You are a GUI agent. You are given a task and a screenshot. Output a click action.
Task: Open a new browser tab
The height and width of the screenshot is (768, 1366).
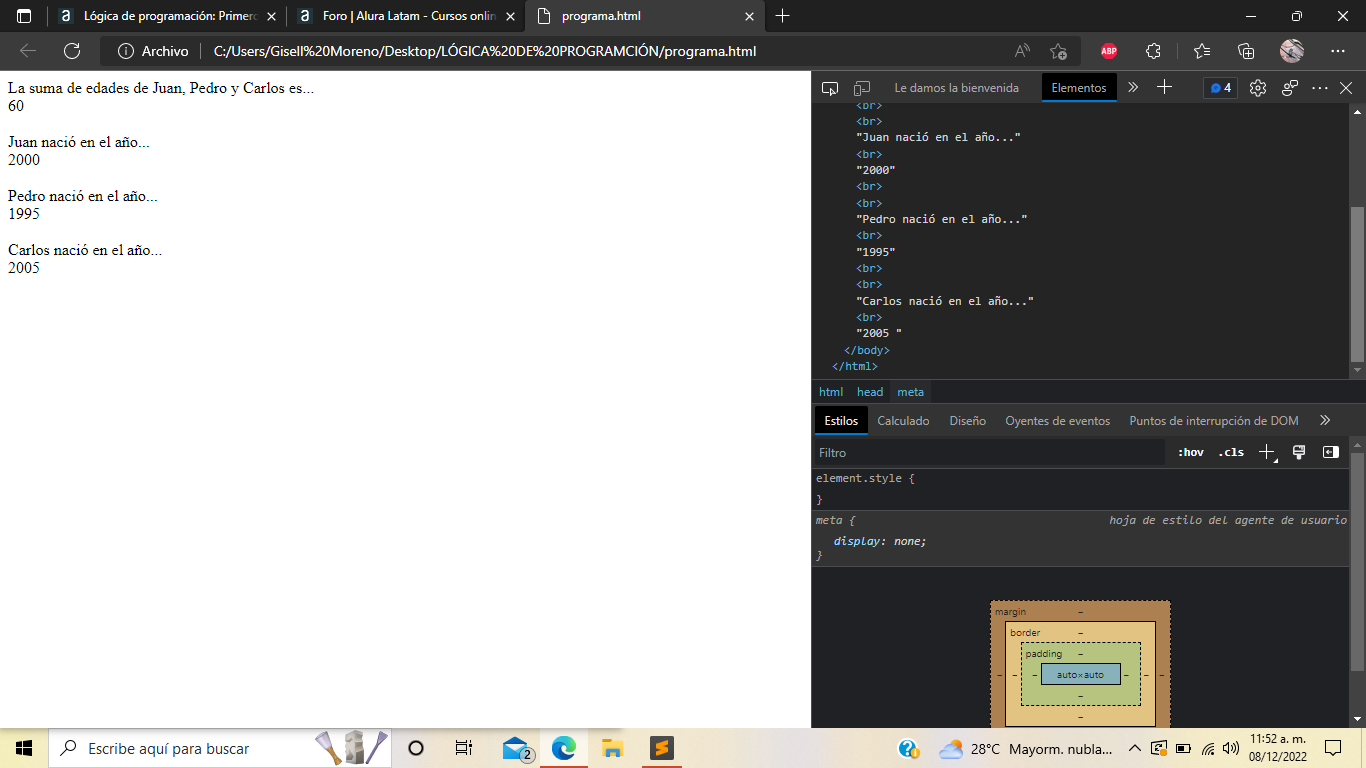782,16
